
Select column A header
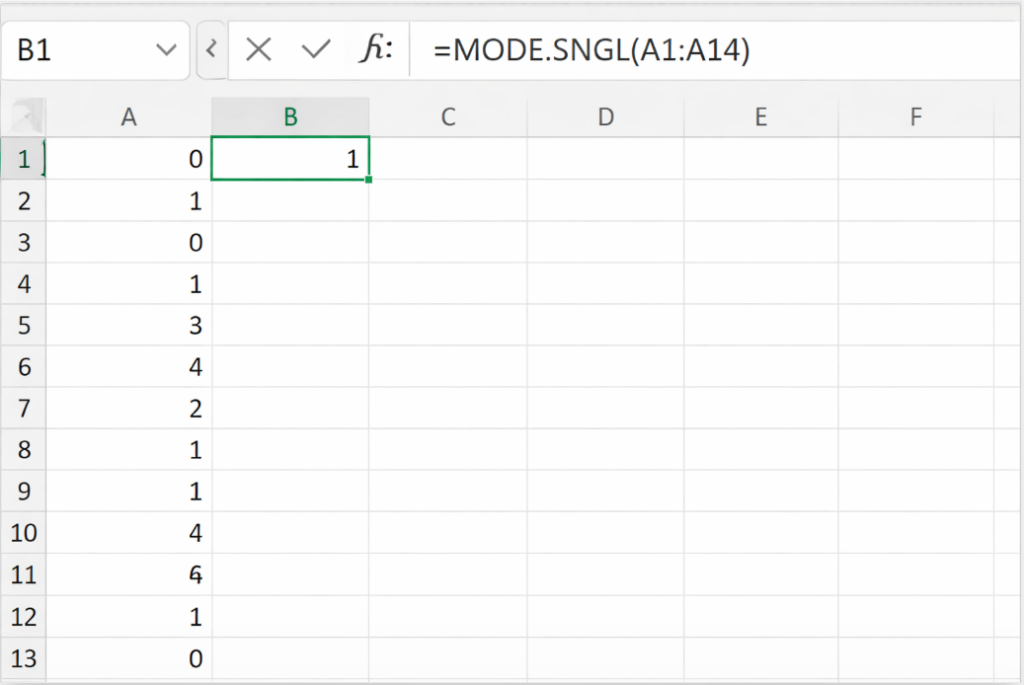click(129, 117)
